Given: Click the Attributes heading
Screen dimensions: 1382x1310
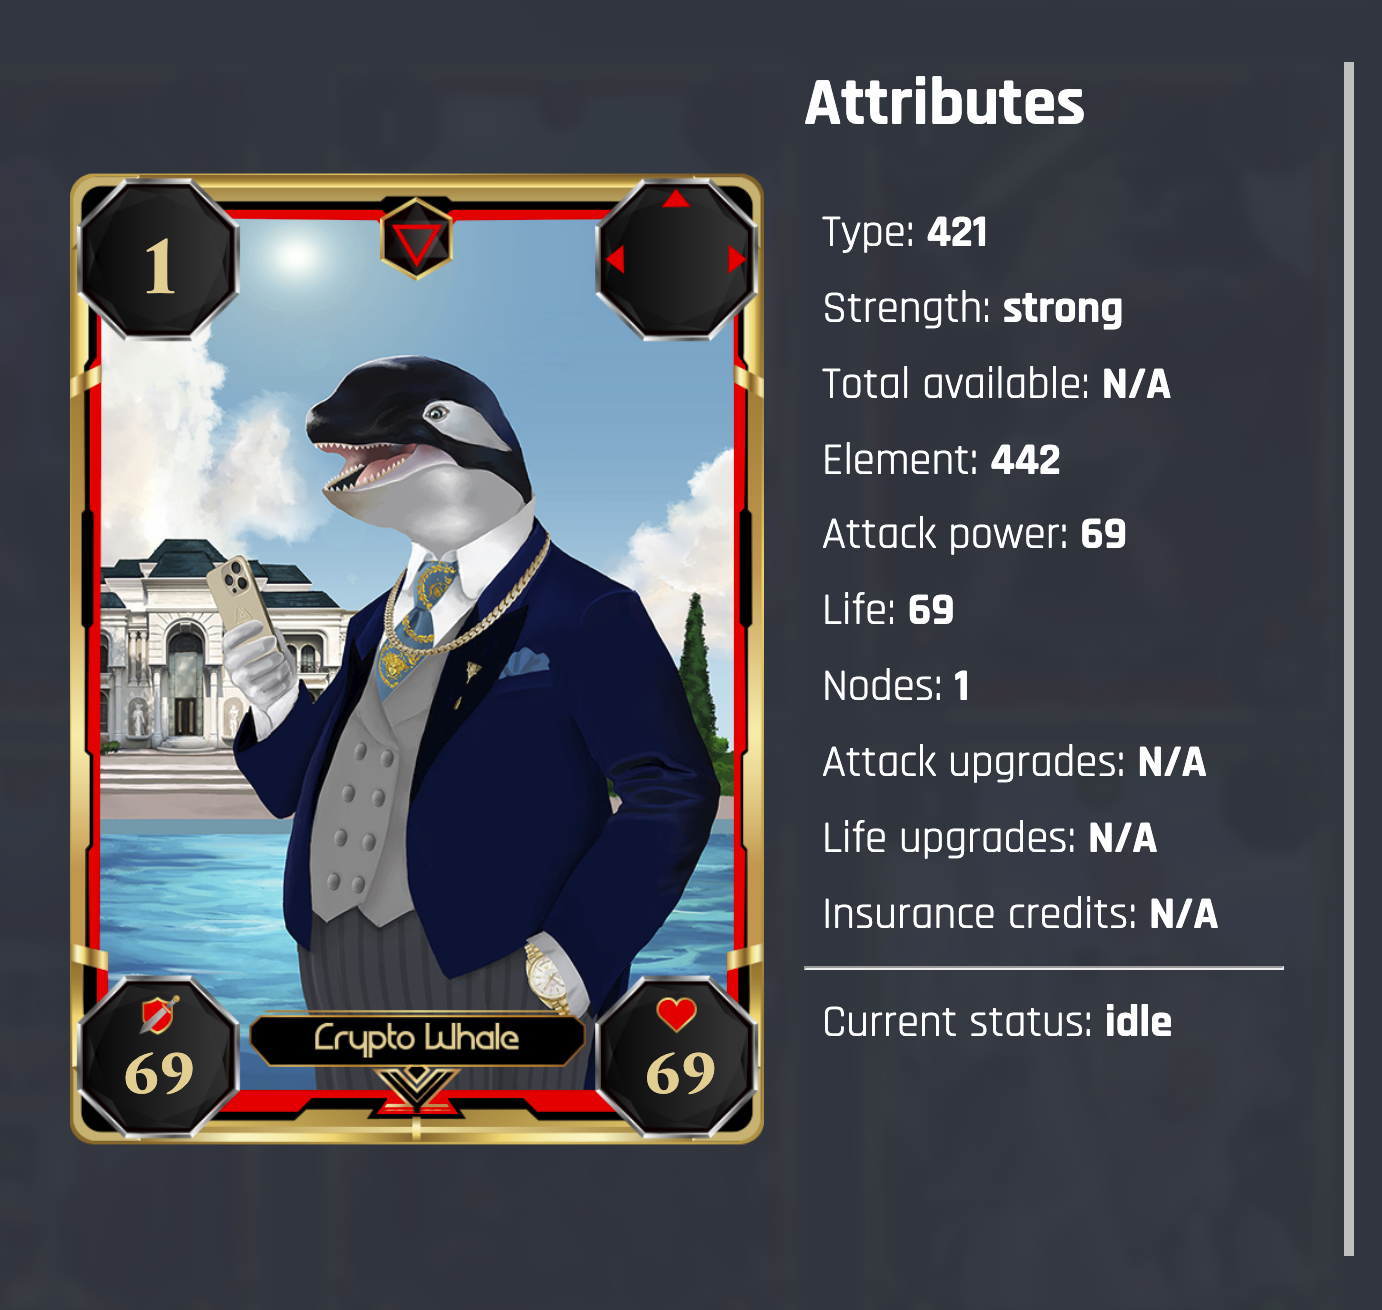Looking at the screenshot, I should click(944, 102).
